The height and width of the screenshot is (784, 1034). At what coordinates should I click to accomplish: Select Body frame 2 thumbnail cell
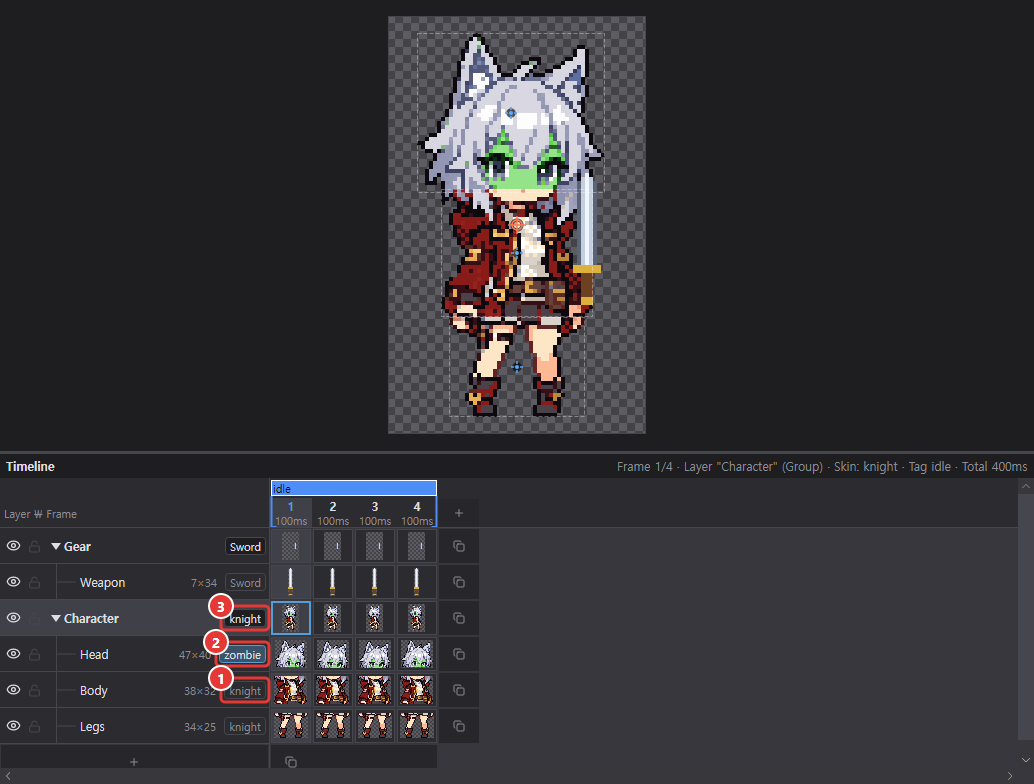(332, 690)
